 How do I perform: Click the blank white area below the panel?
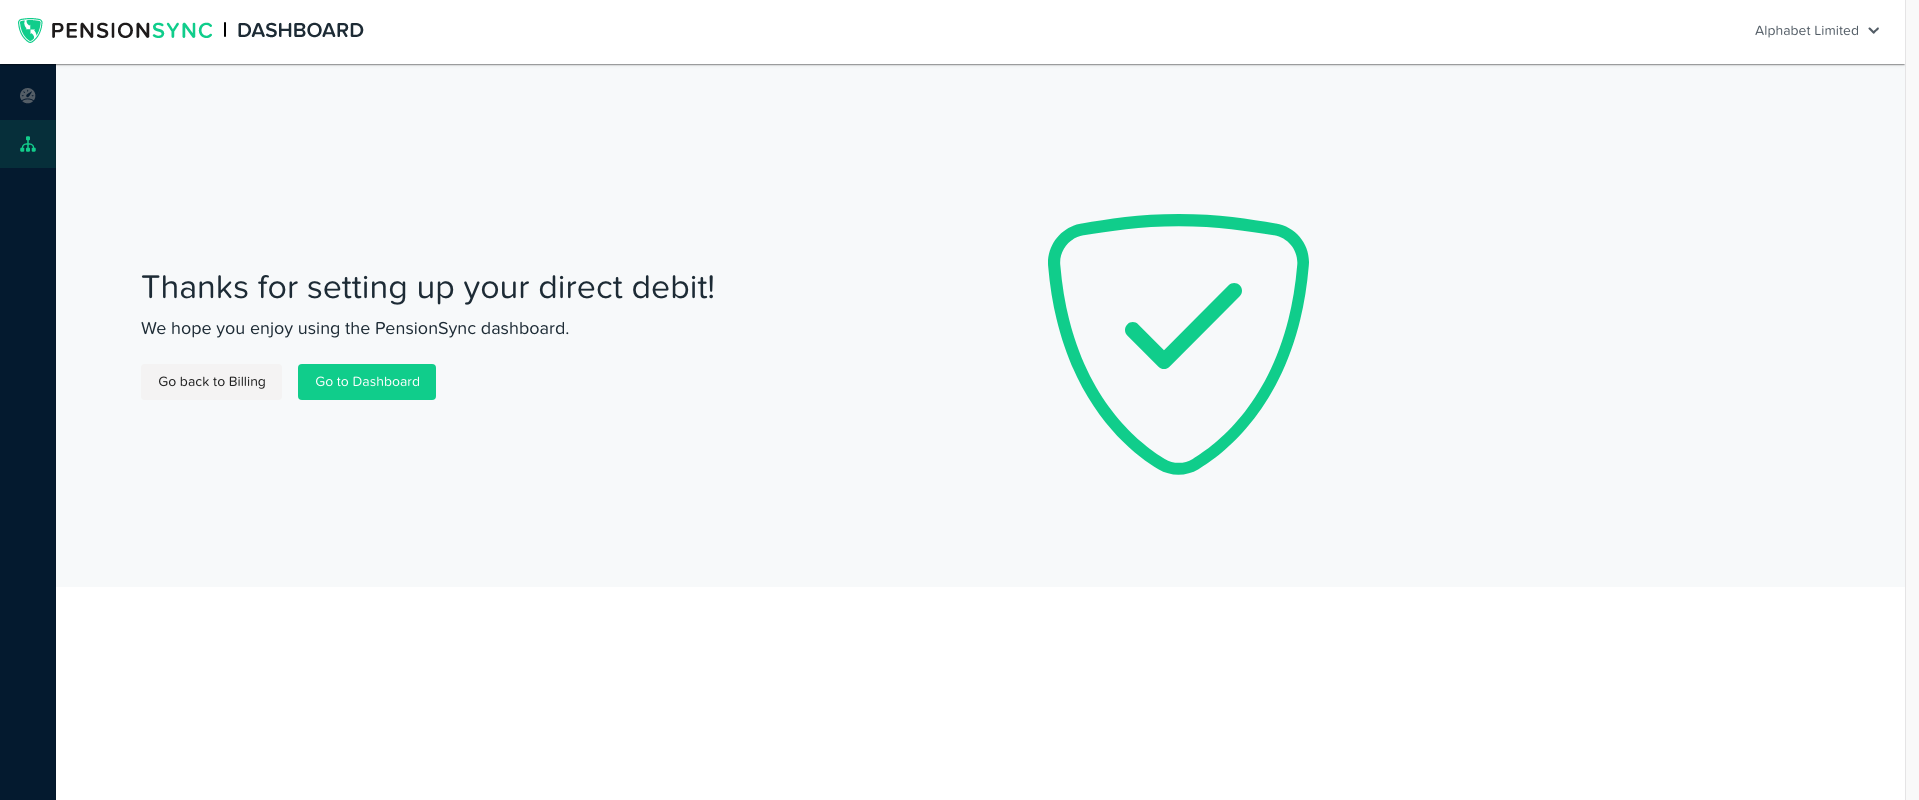[980, 690]
